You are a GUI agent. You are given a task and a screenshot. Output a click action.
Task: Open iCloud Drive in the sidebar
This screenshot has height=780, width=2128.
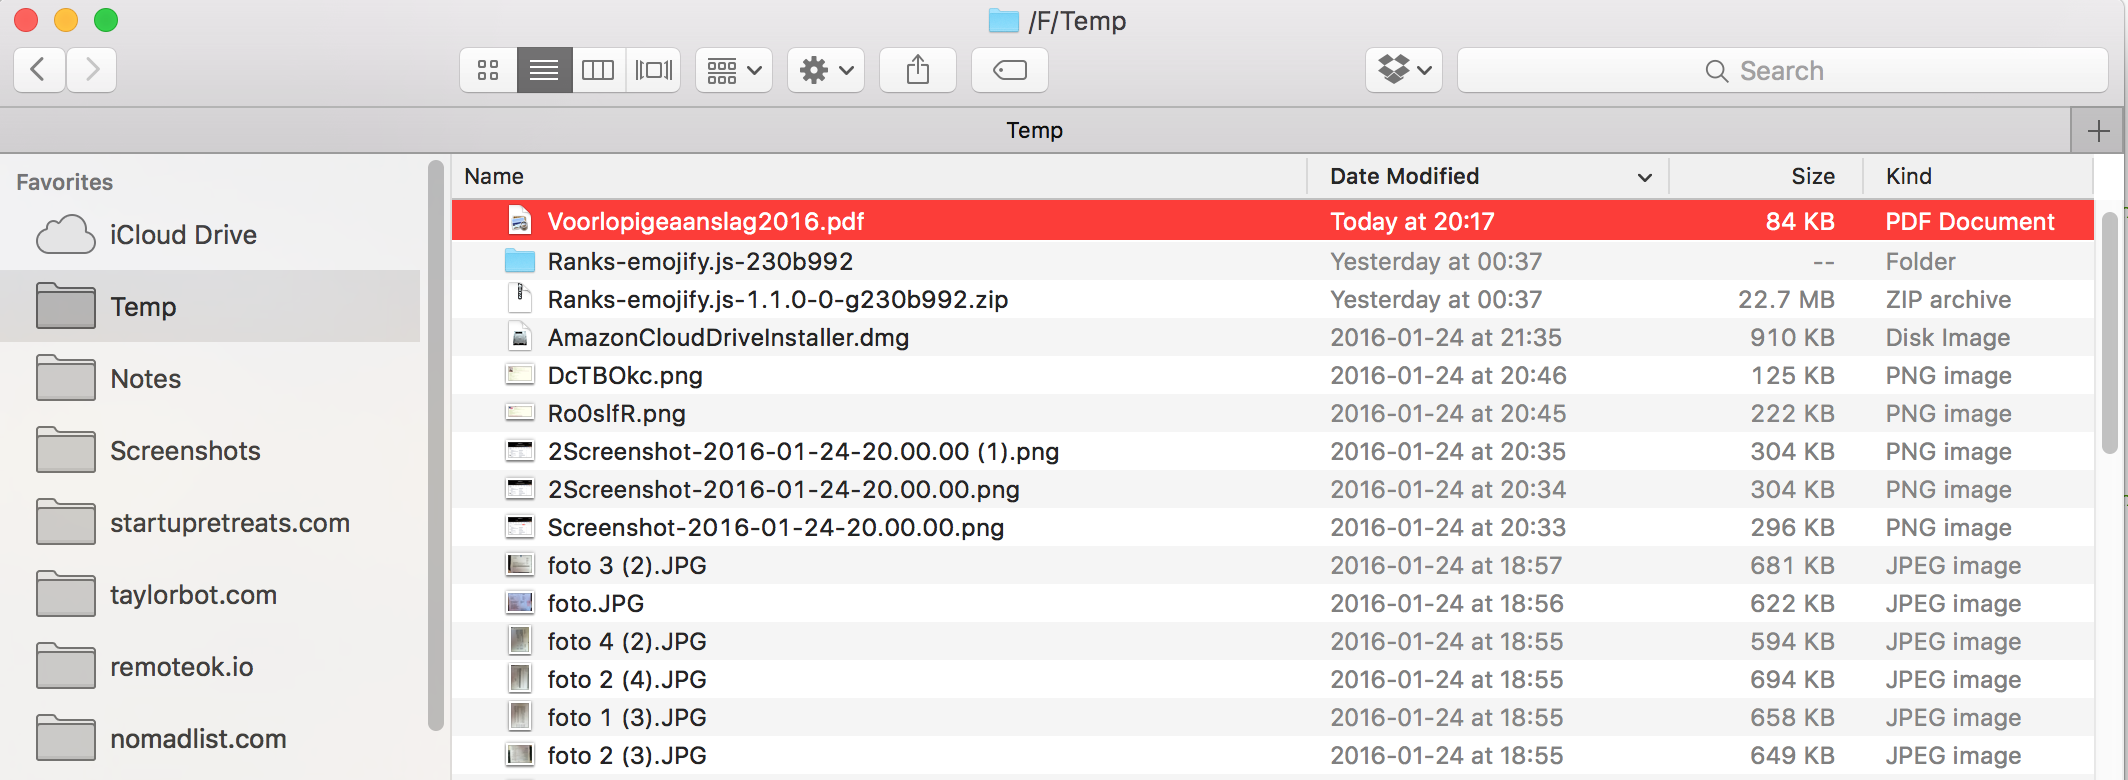click(210, 235)
